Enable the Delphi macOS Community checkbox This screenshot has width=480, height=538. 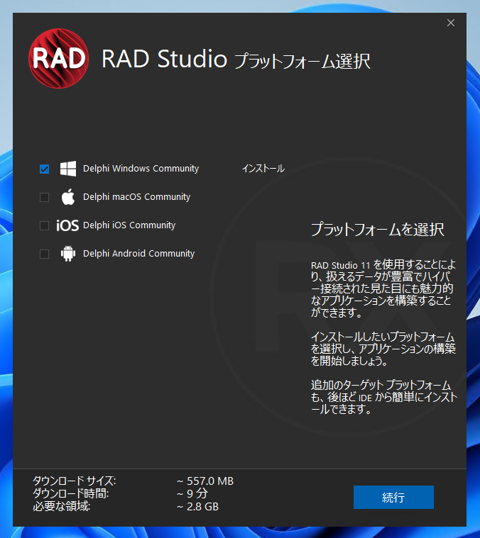pos(44,197)
